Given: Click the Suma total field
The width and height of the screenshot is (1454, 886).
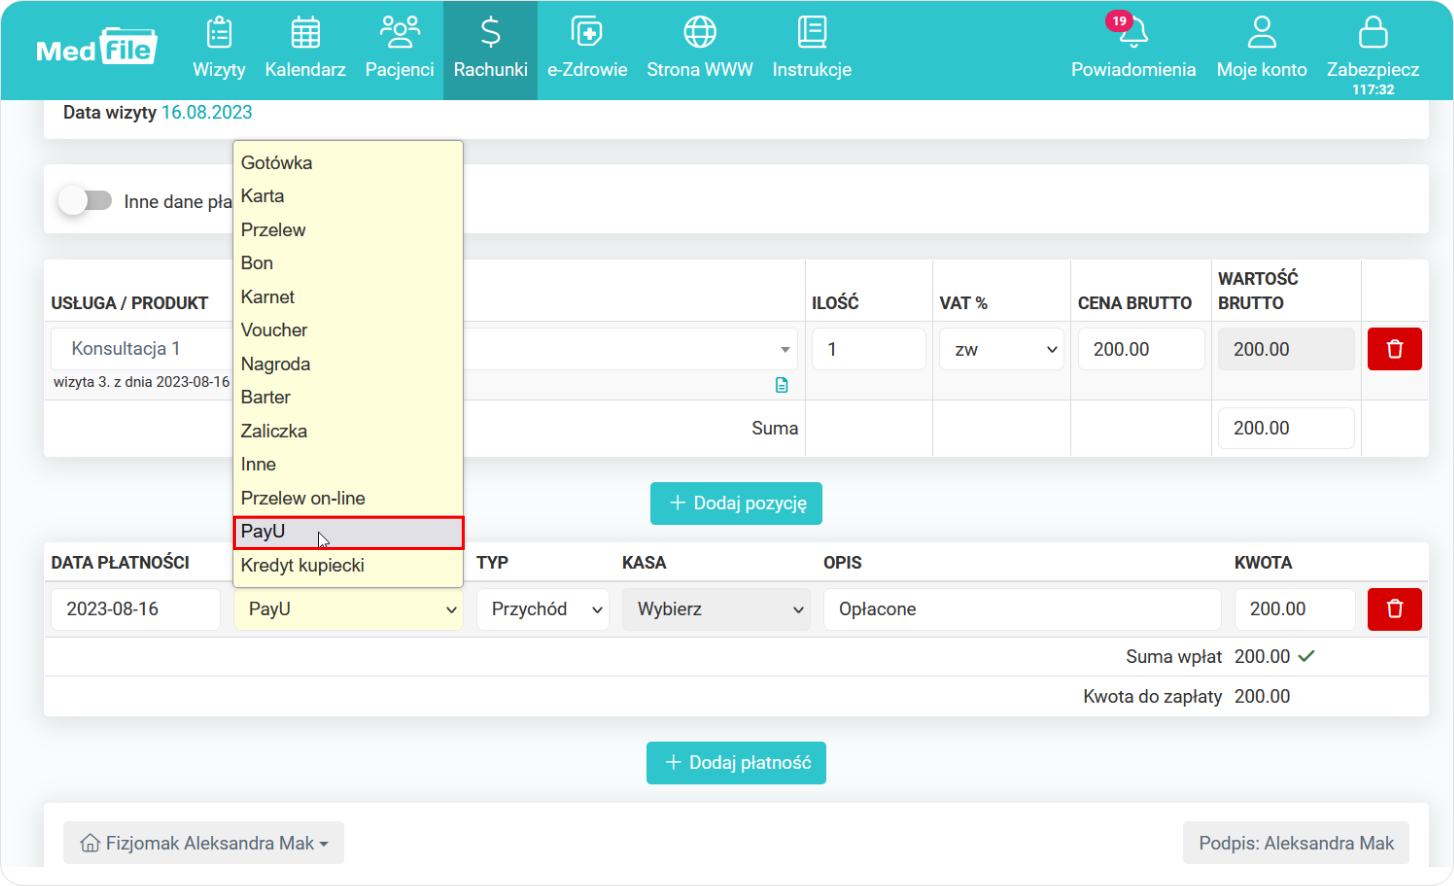Looking at the screenshot, I should (1286, 428).
